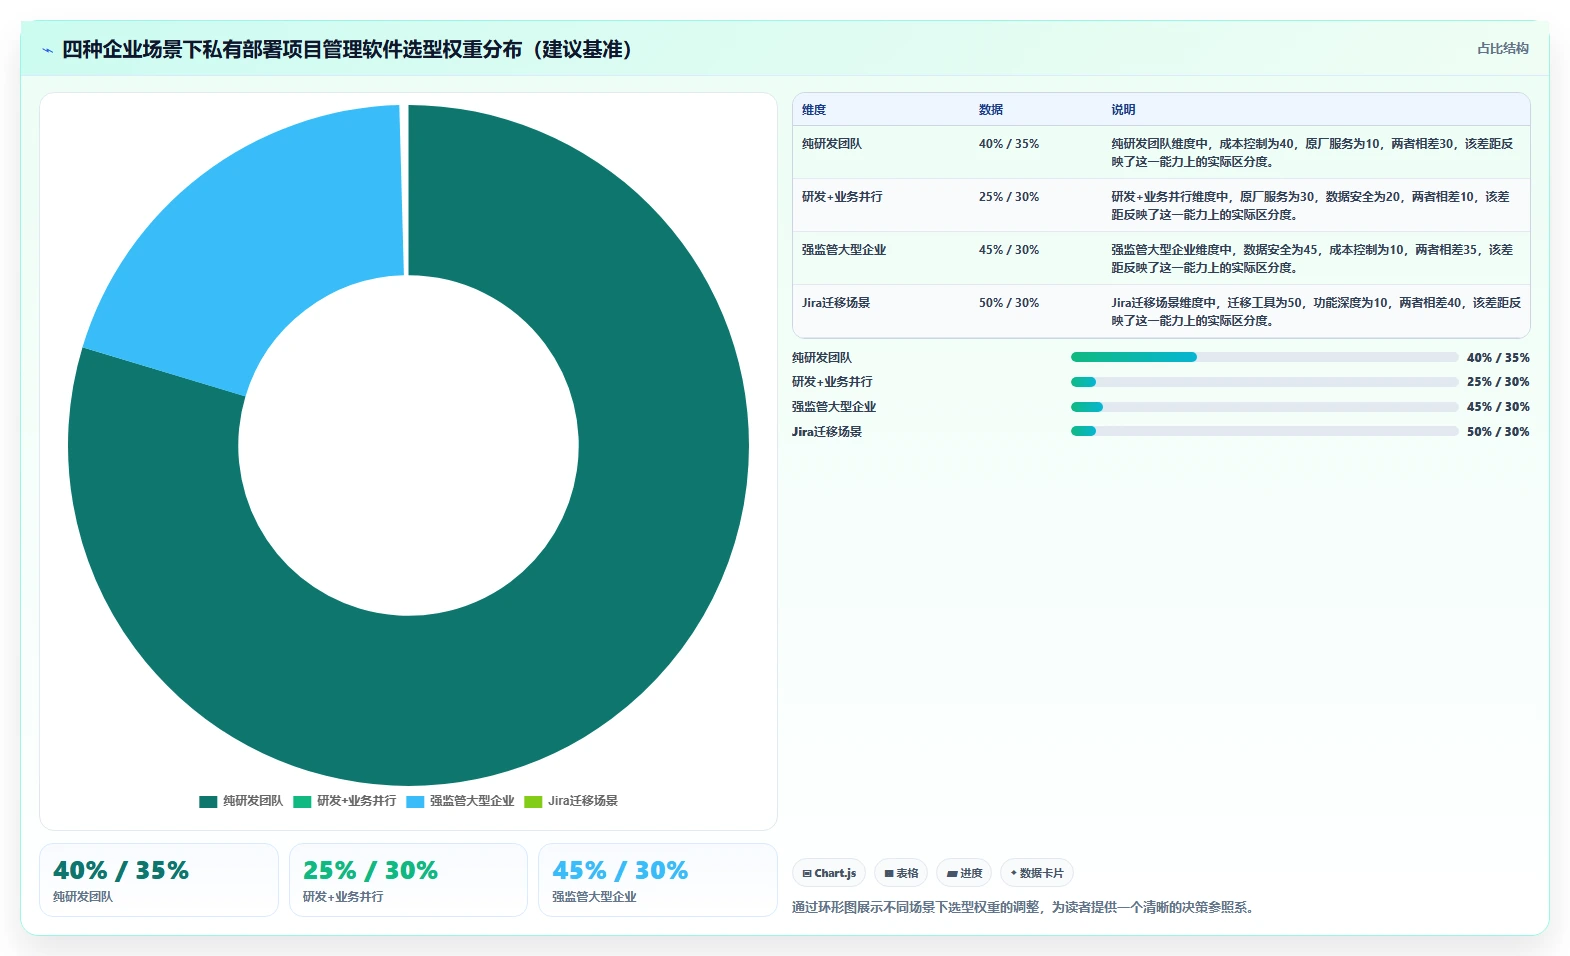Click the 45% / 30% data card
1570x956 pixels.
[658, 880]
